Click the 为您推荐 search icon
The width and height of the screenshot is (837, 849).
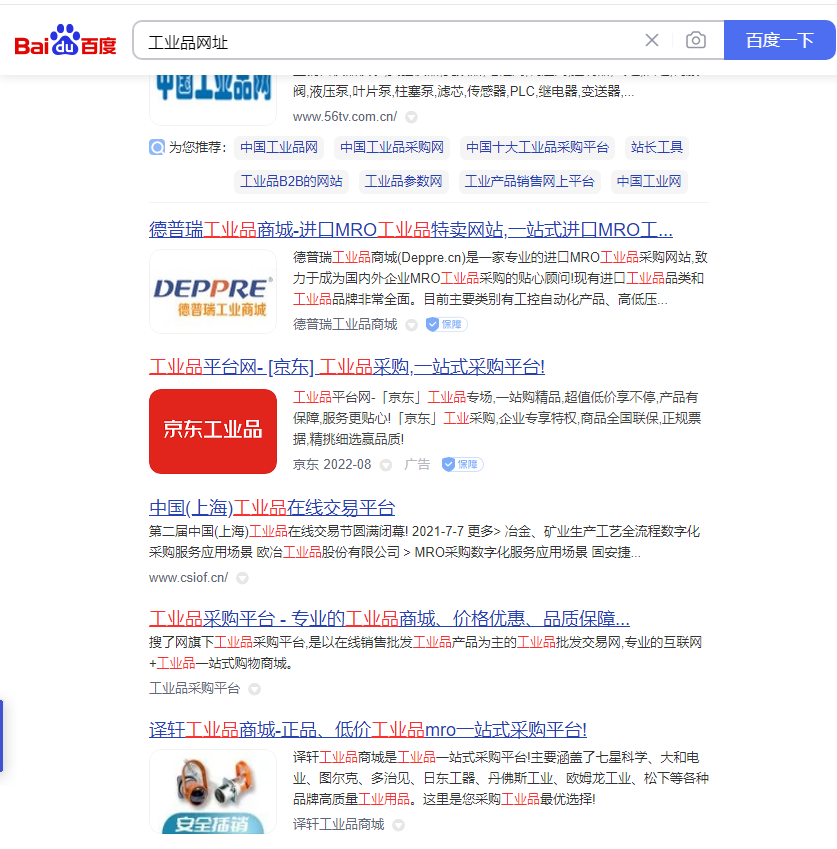tap(157, 147)
